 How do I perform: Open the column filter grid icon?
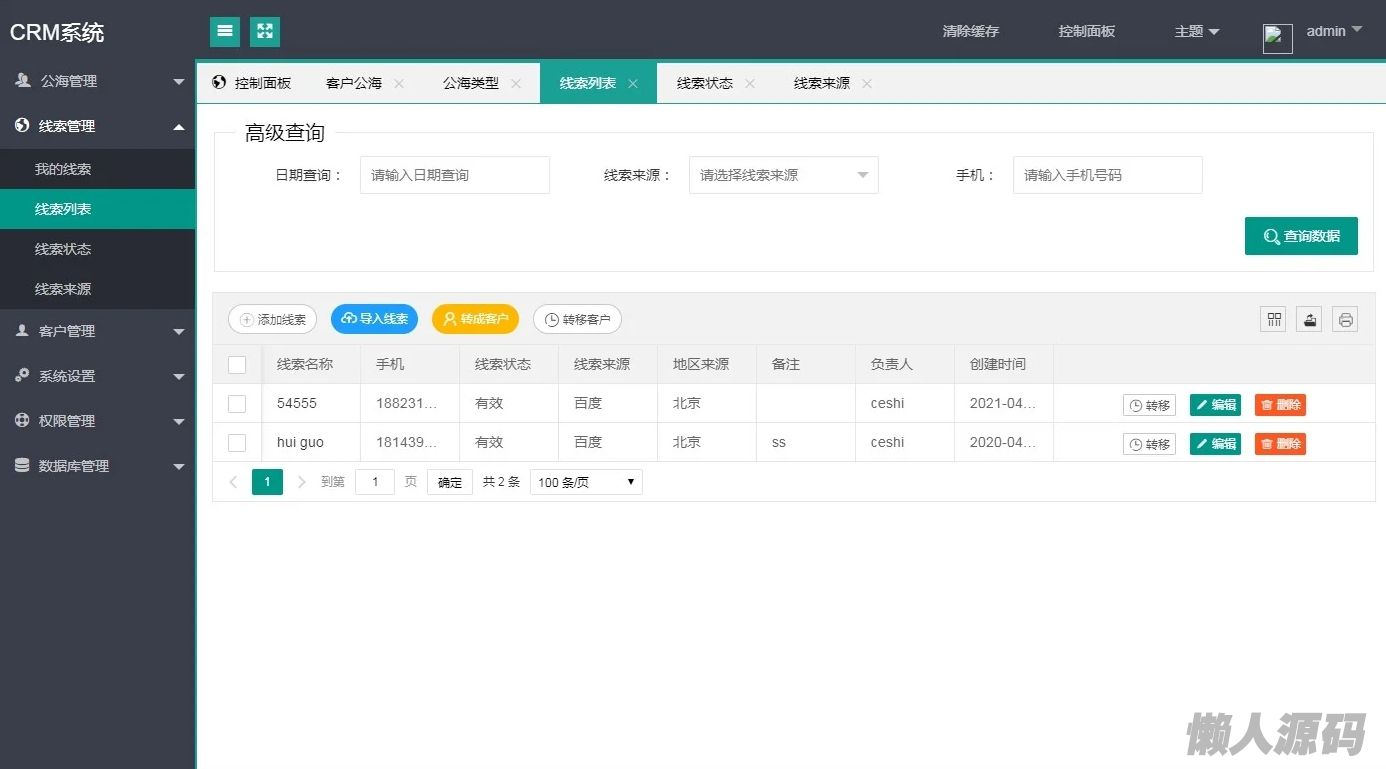[1273, 319]
